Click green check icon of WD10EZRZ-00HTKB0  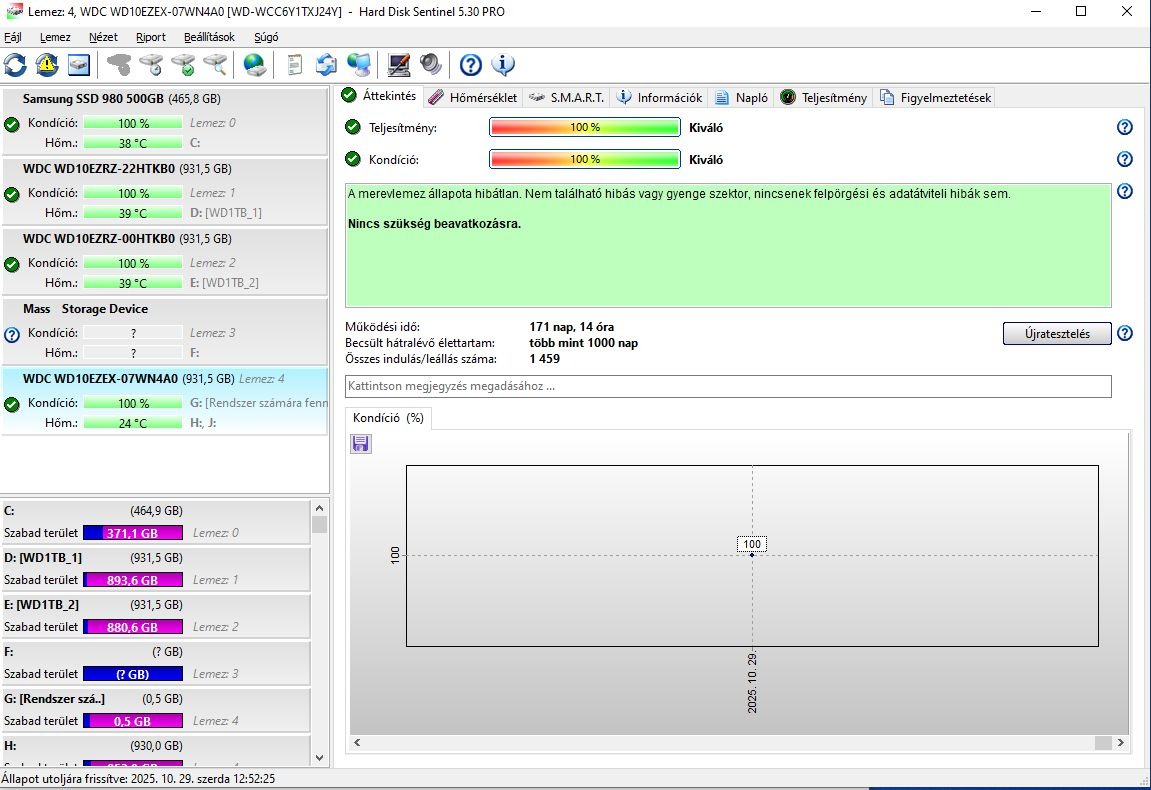pyautogui.click(x=12, y=264)
